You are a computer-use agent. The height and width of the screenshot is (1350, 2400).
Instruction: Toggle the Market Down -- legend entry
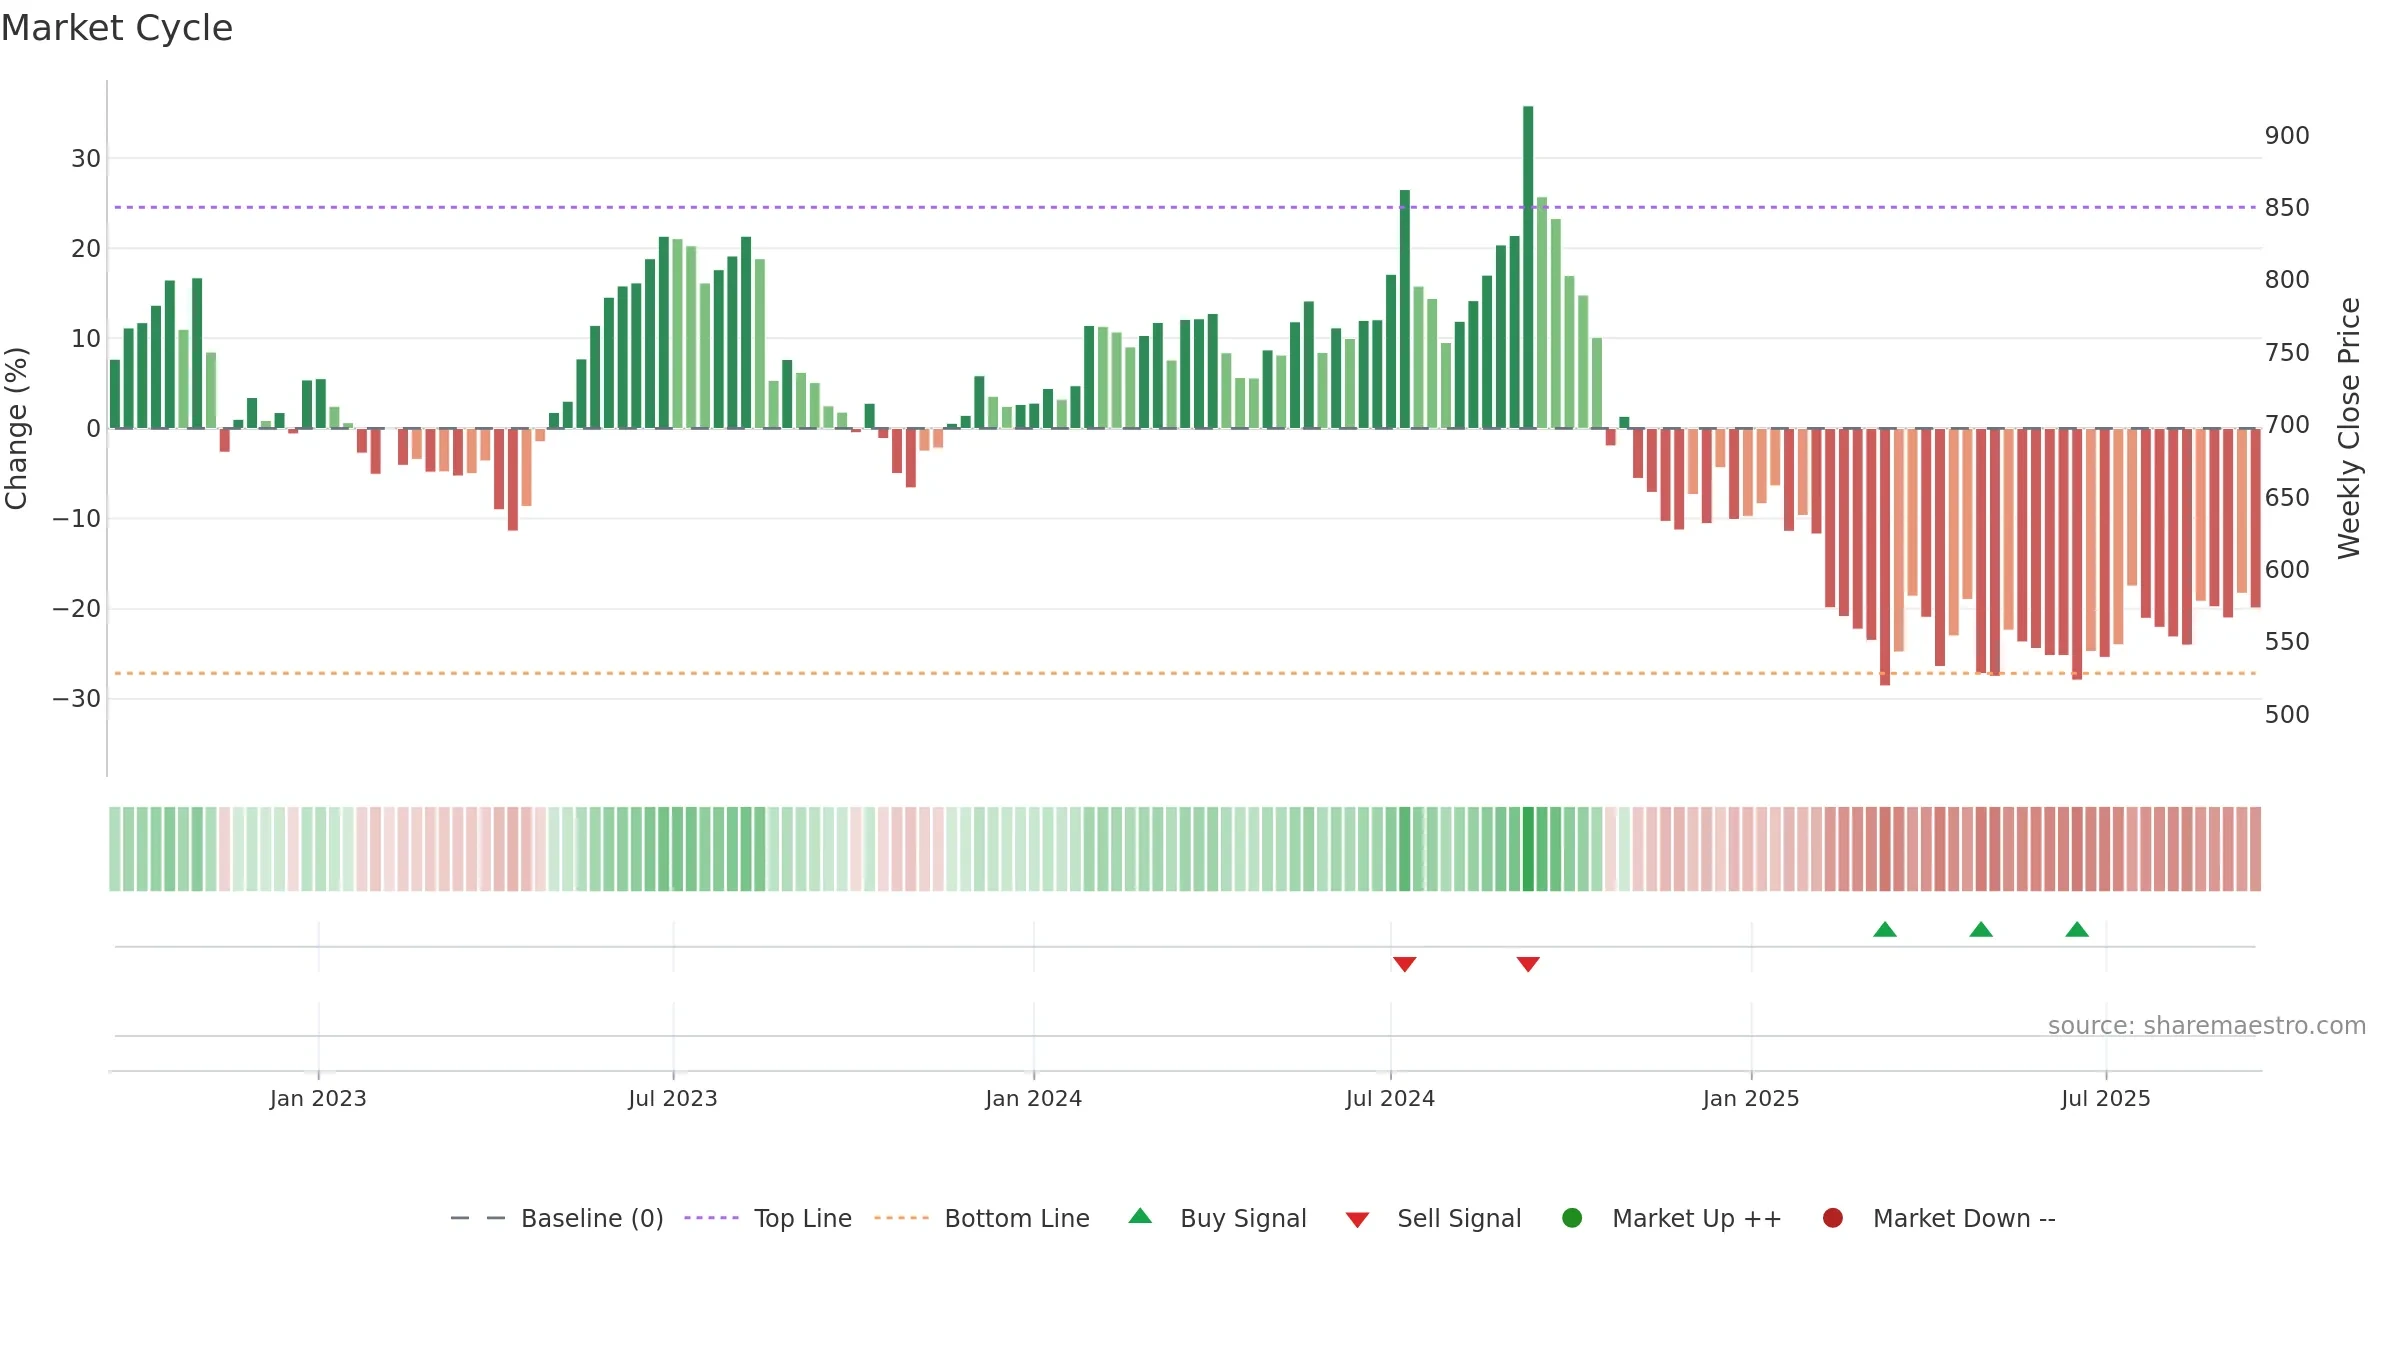pyautogui.click(x=1939, y=1218)
